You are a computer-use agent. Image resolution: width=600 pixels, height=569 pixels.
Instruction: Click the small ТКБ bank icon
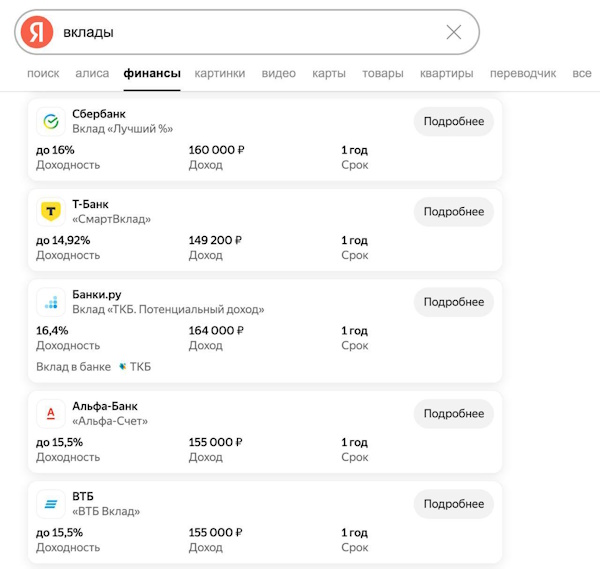(x=123, y=367)
